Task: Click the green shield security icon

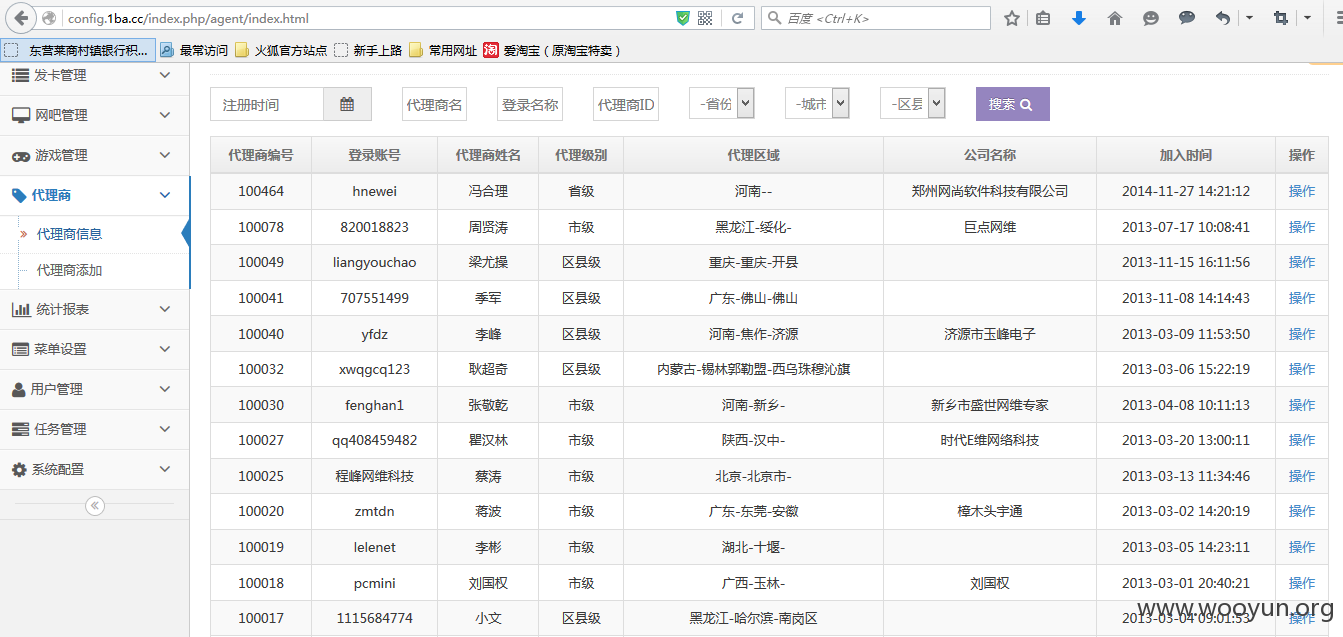Action: pyautogui.click(x=683, y=18)
